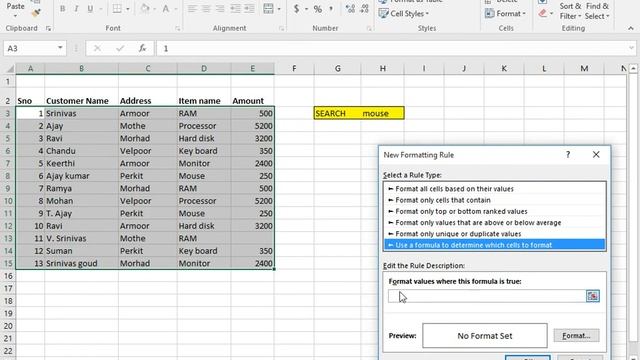Open the Format cells dropdown

tap(505, 13)
